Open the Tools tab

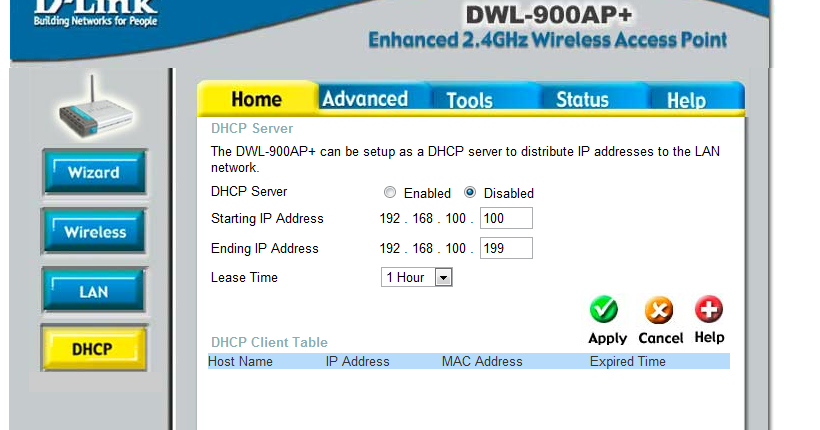coord(469,100)
